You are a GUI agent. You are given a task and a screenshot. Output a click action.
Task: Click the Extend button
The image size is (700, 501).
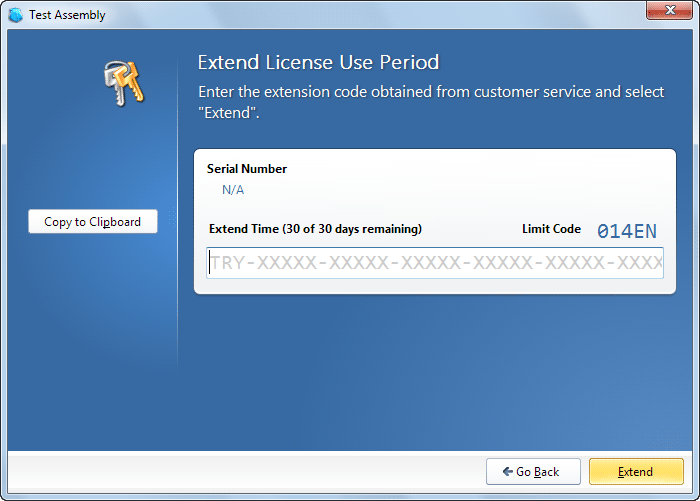click(x=636, y=472)
